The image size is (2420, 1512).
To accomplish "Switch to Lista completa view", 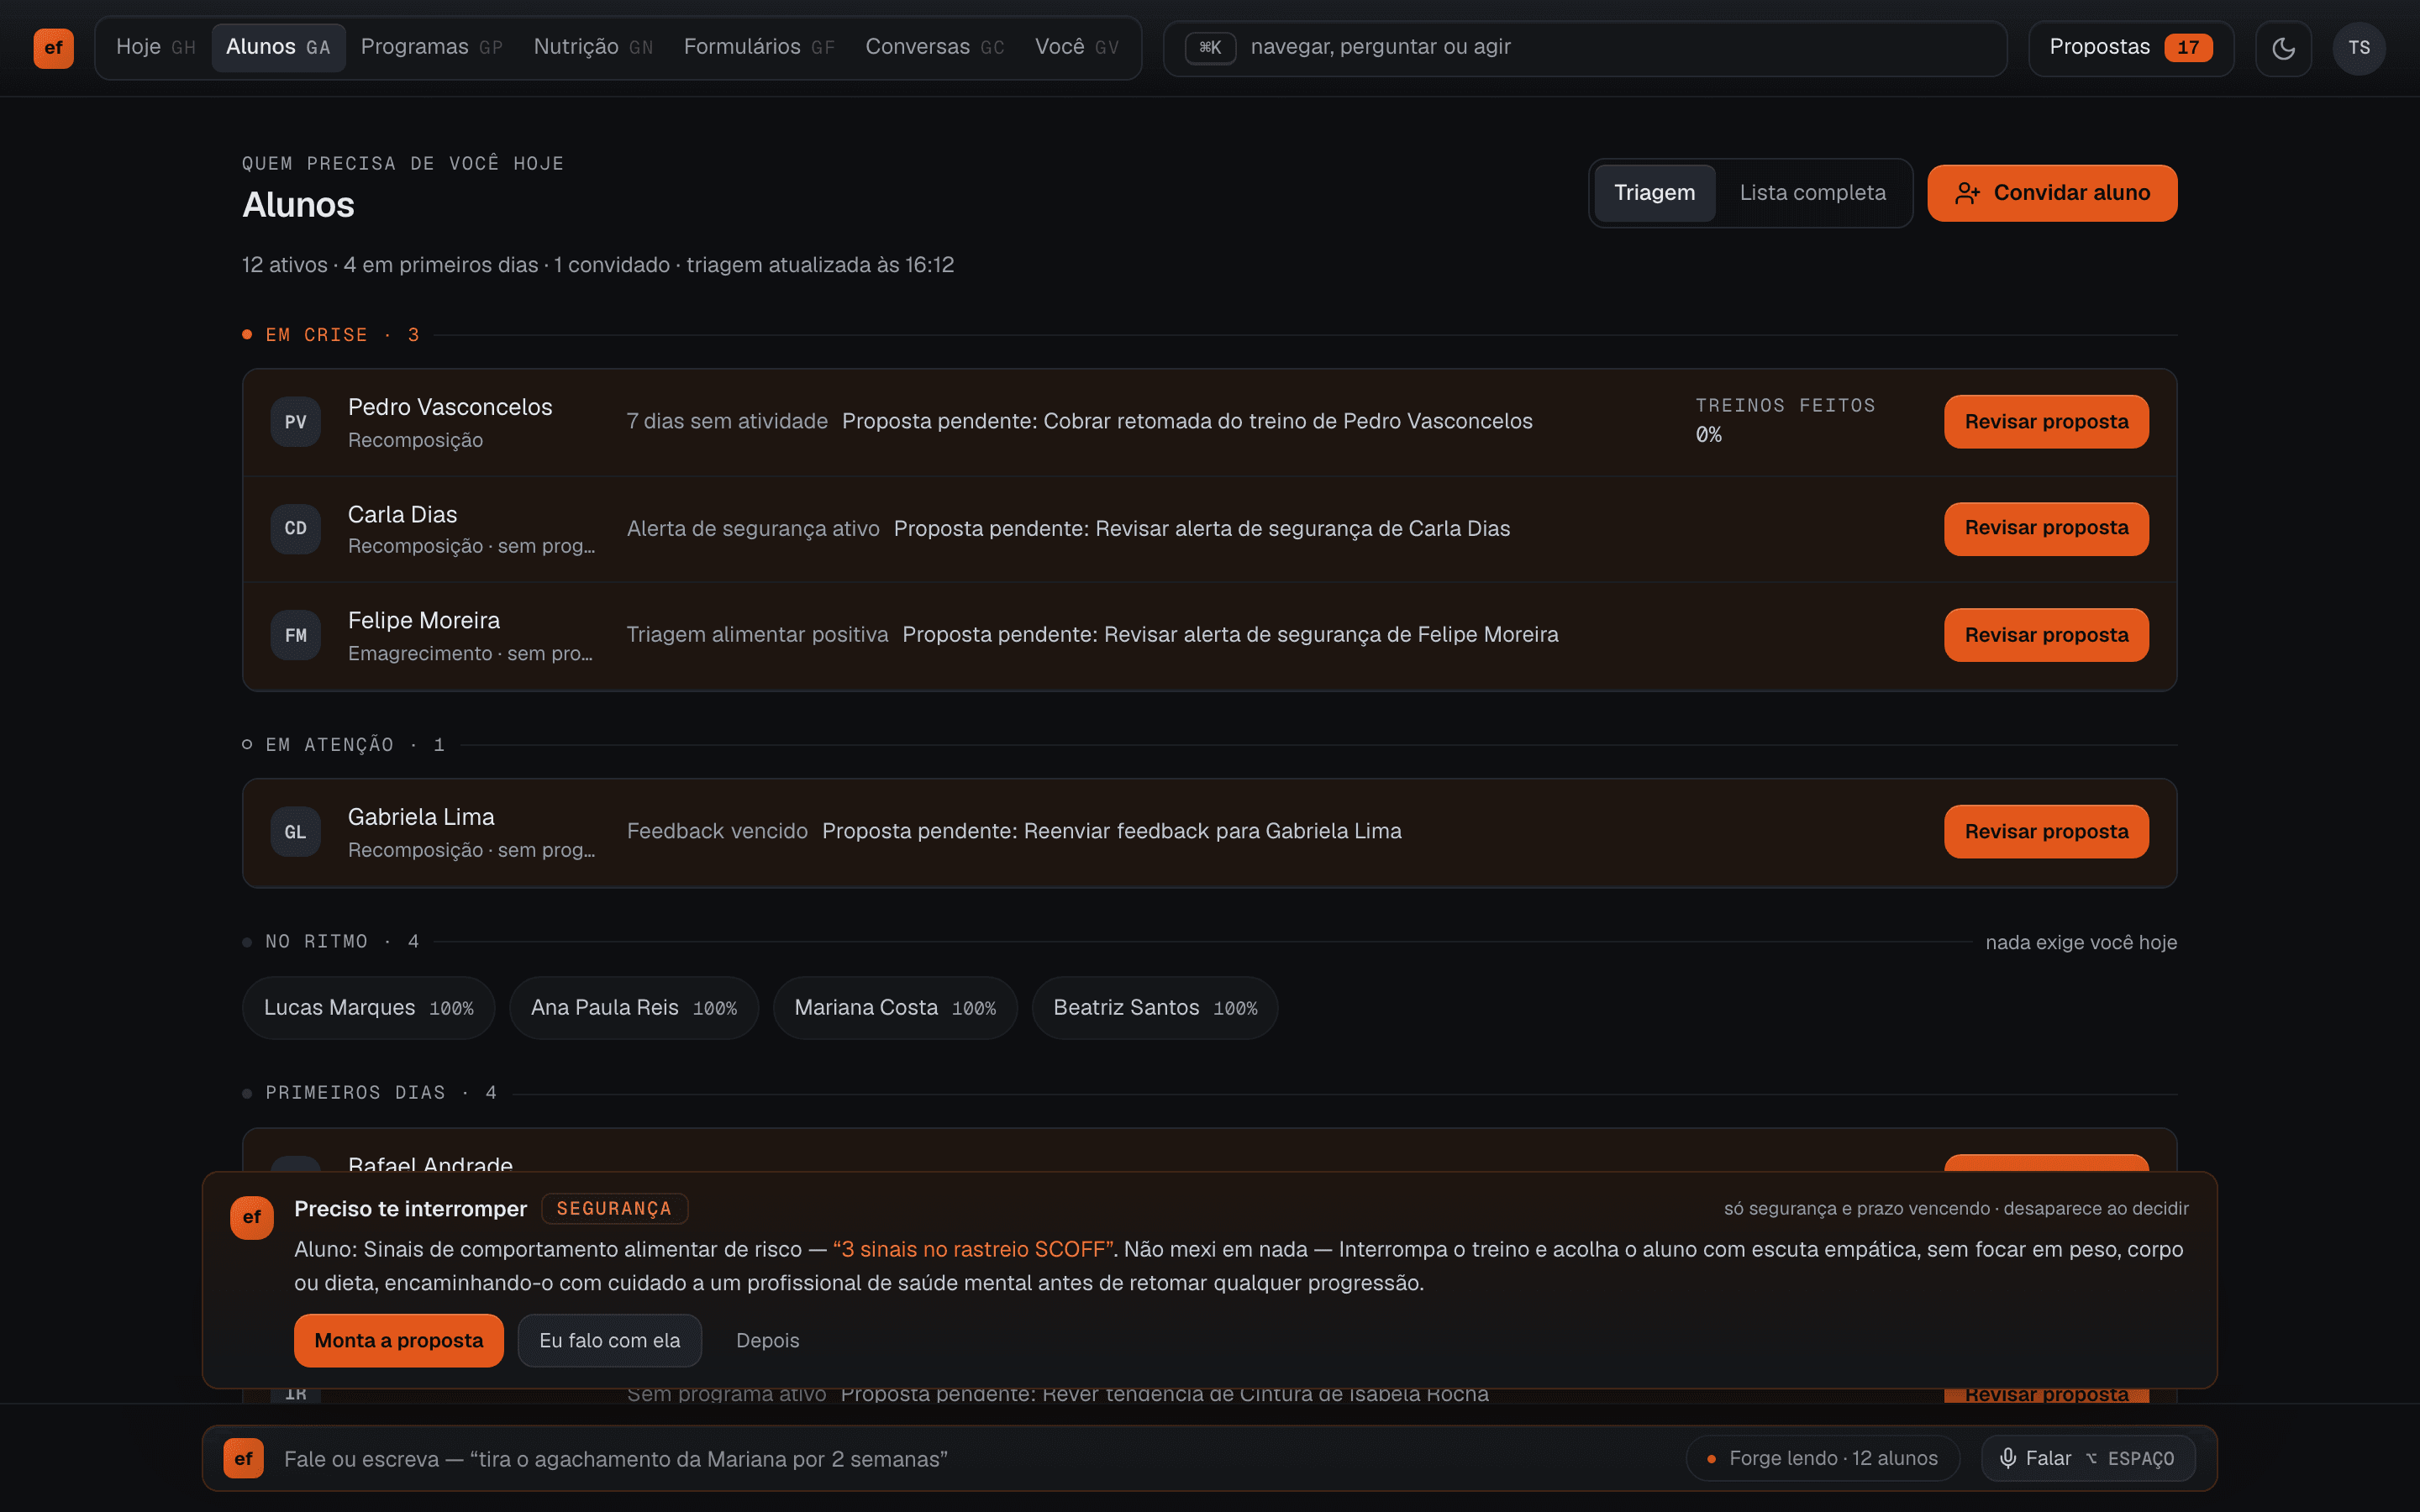I will coord(1812,193).
